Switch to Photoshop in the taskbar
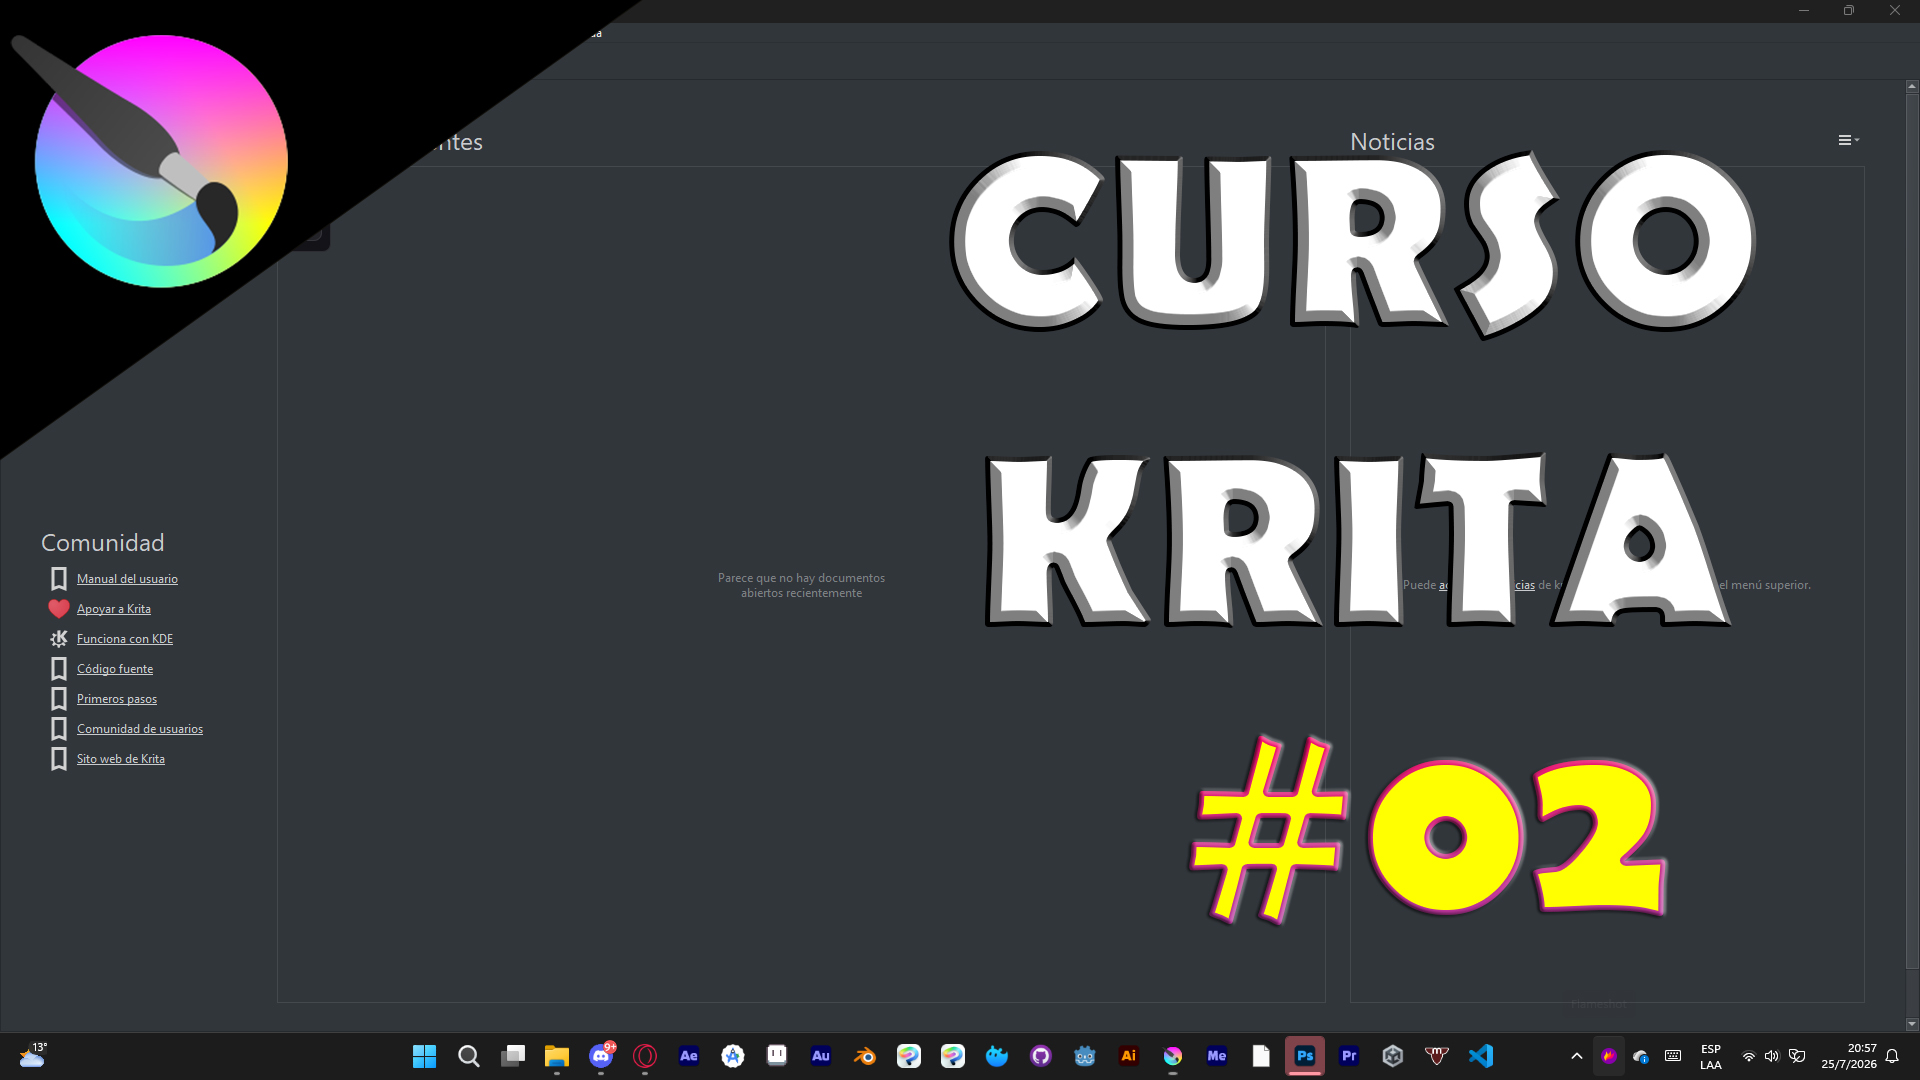This screenshot has width=1920, height=1080. coord(1305,1056)
